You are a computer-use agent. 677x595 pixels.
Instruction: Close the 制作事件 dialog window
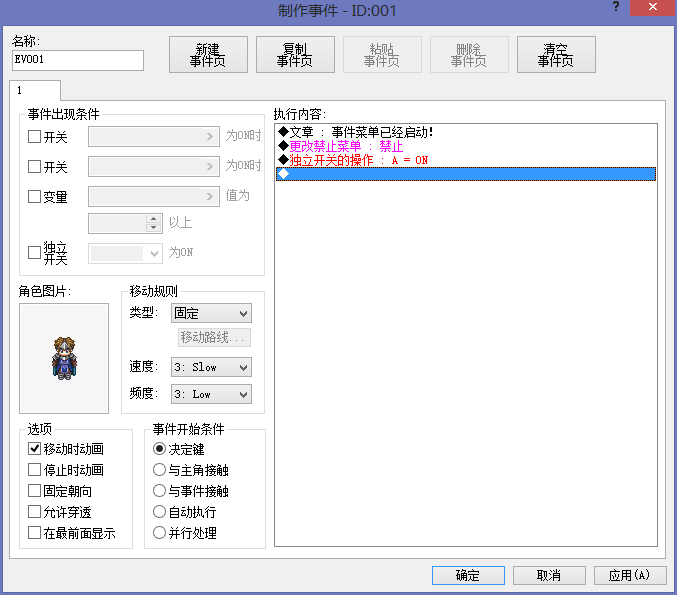tap(652, 7)
